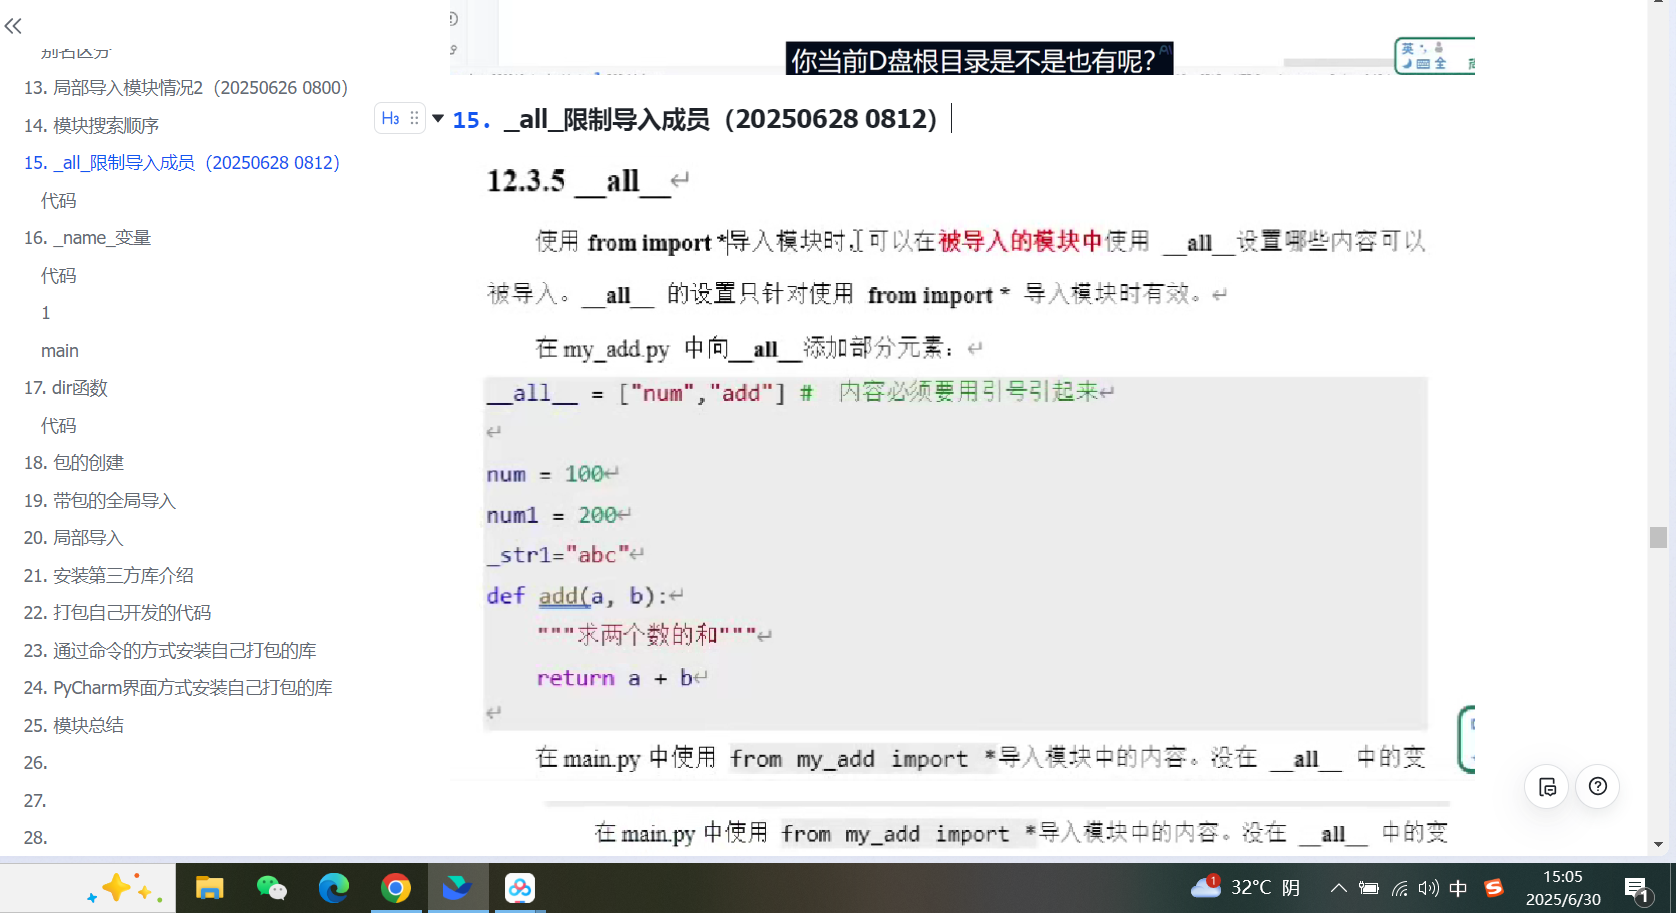Collapse the sidebar using the « icon
Viewport: 1676px width, 913px height.
13,26
